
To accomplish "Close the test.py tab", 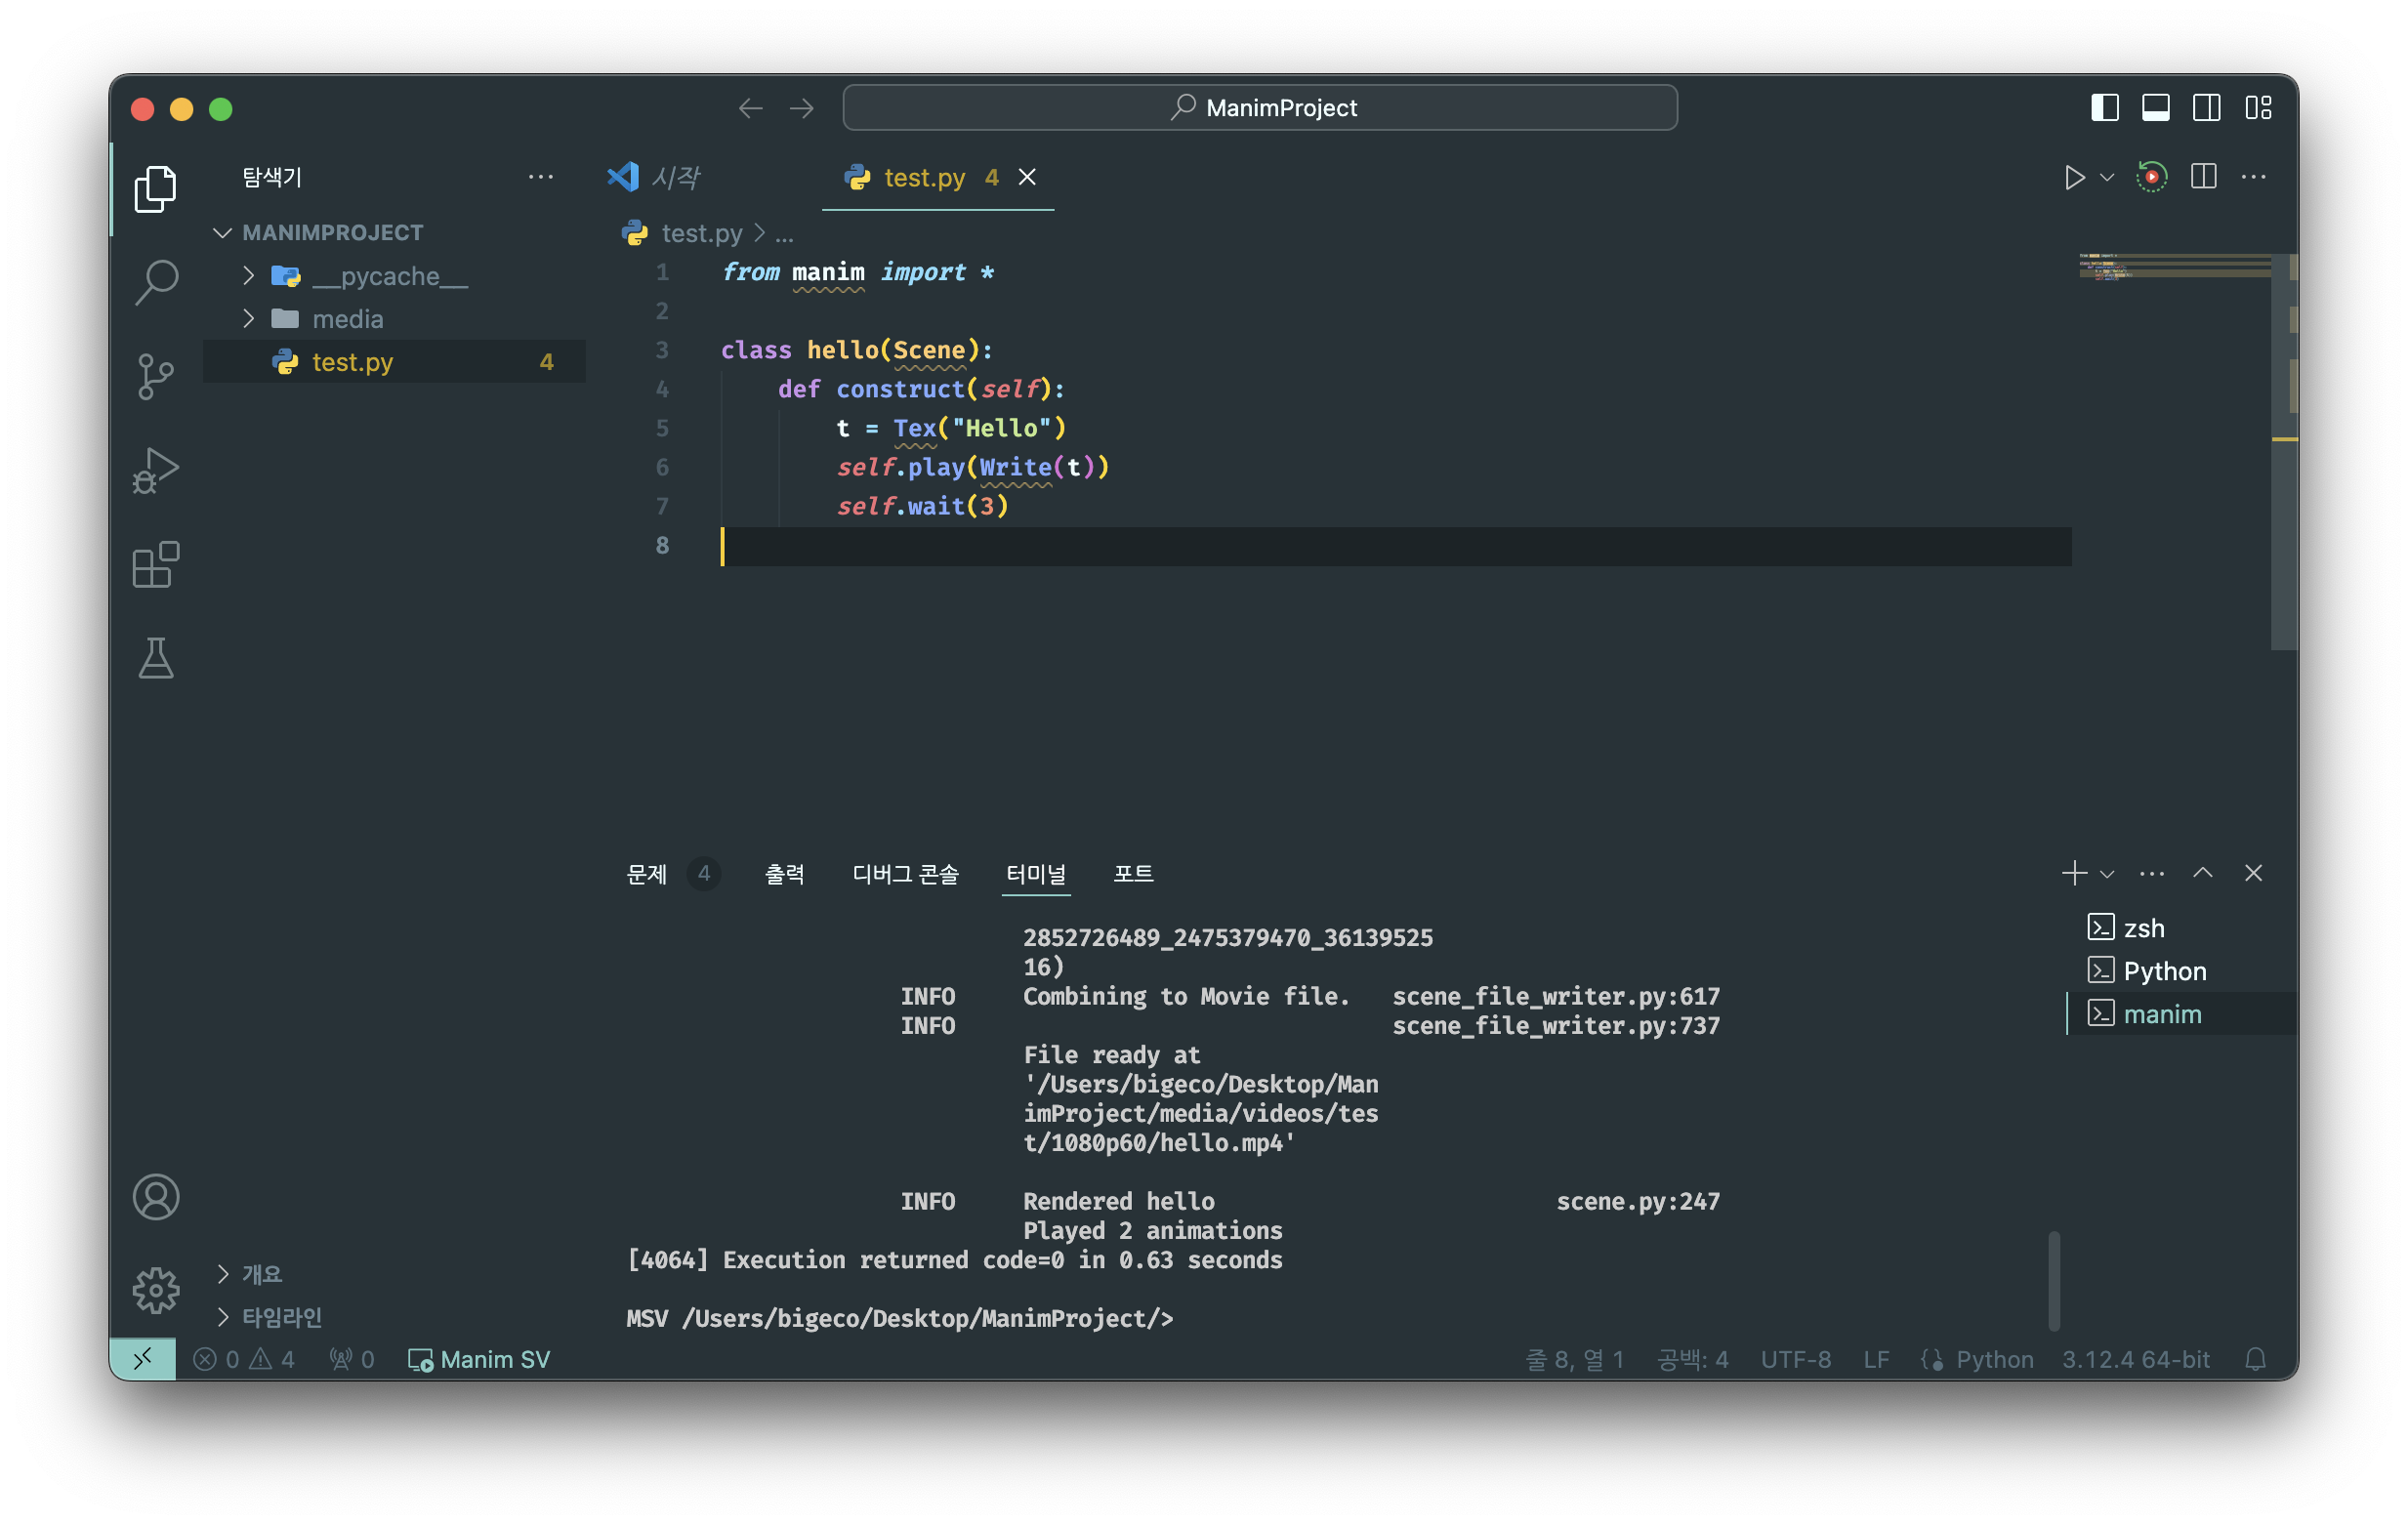I will [x=1027, y=177].
